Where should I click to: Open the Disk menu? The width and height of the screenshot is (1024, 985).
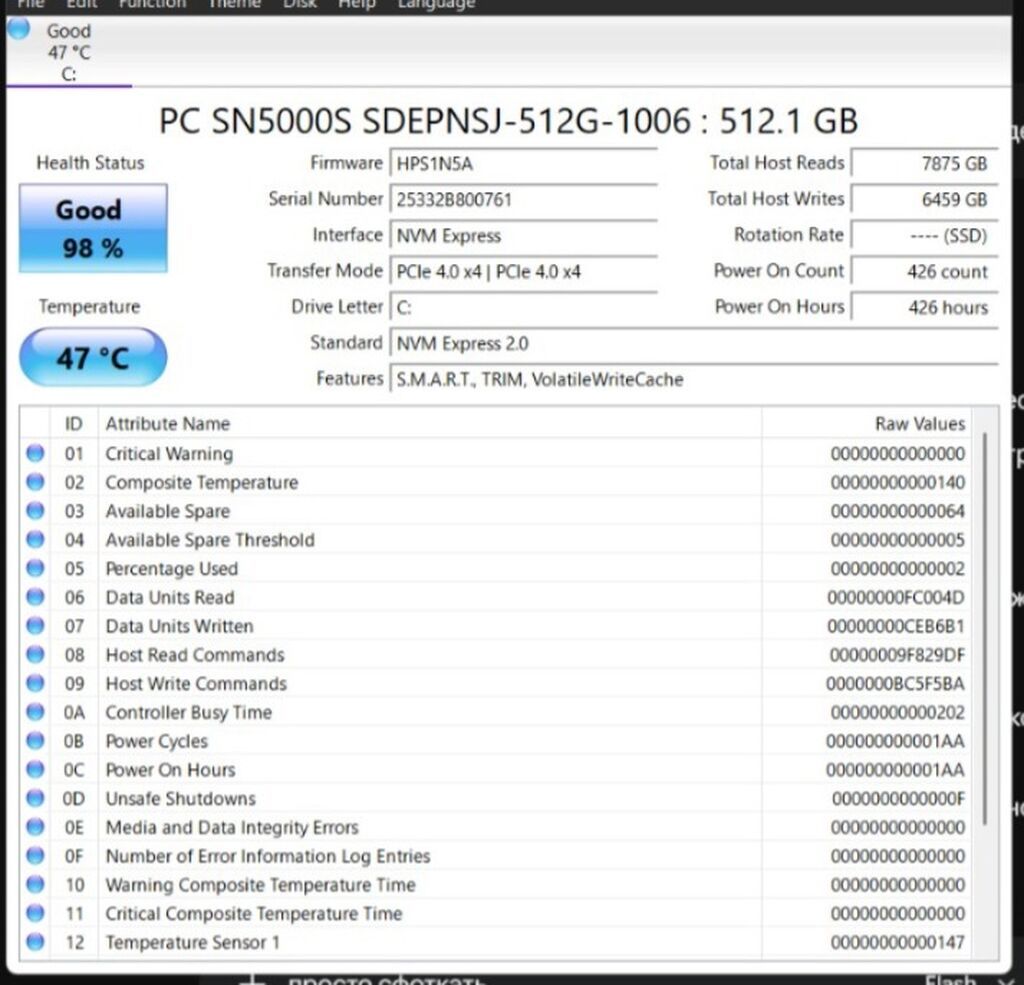[300, 4]
